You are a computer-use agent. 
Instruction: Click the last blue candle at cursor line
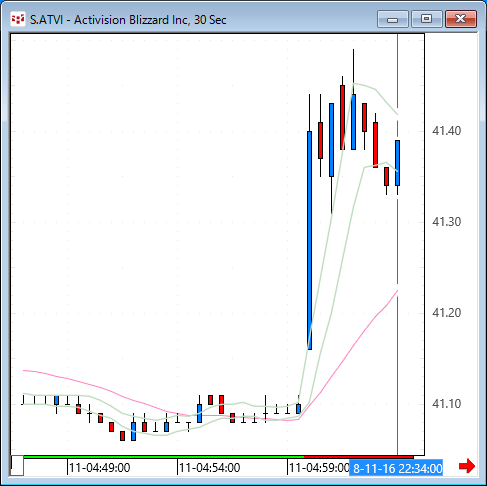coord(397,163)
